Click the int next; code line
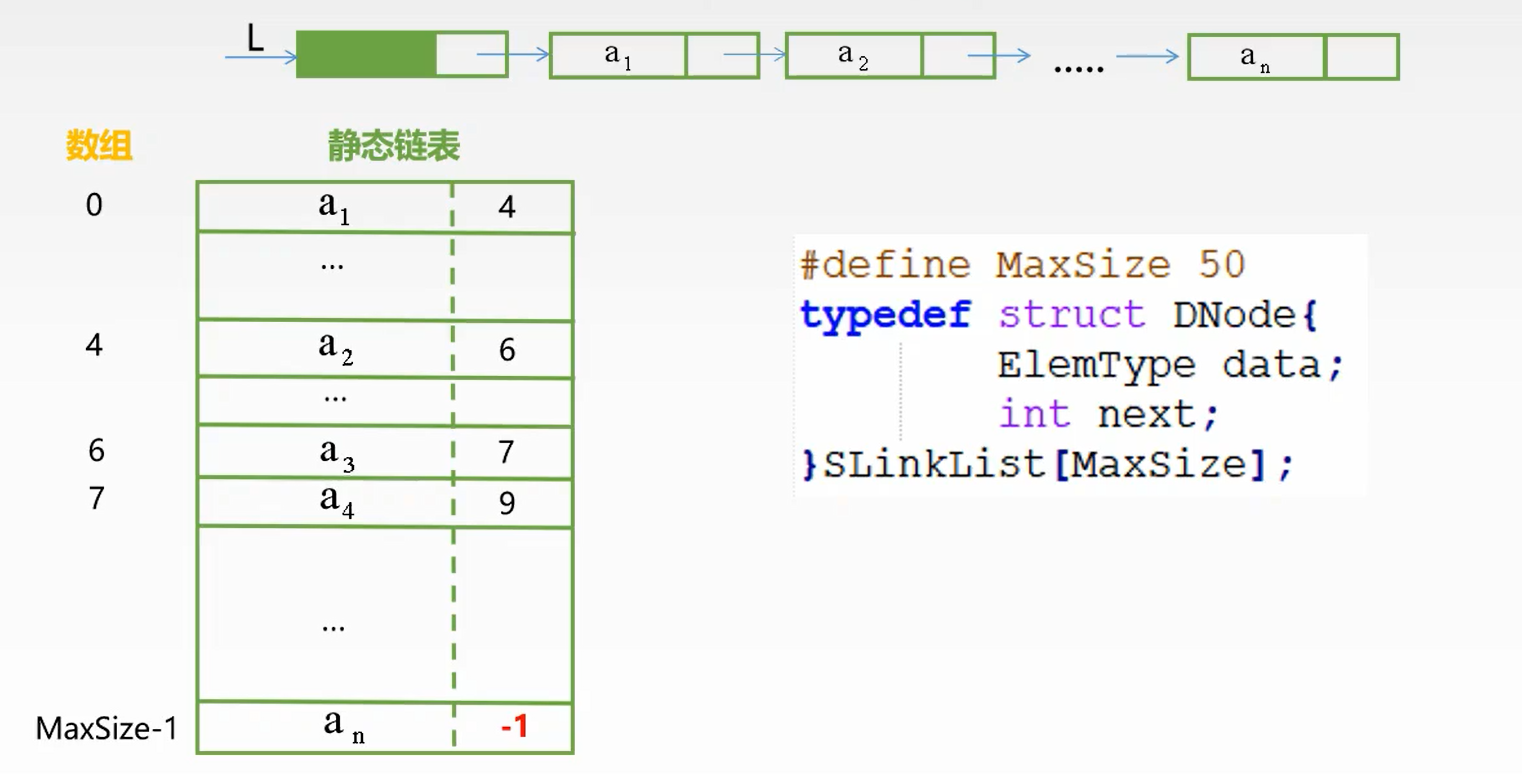1522x774 pixels. (1109, 414)
